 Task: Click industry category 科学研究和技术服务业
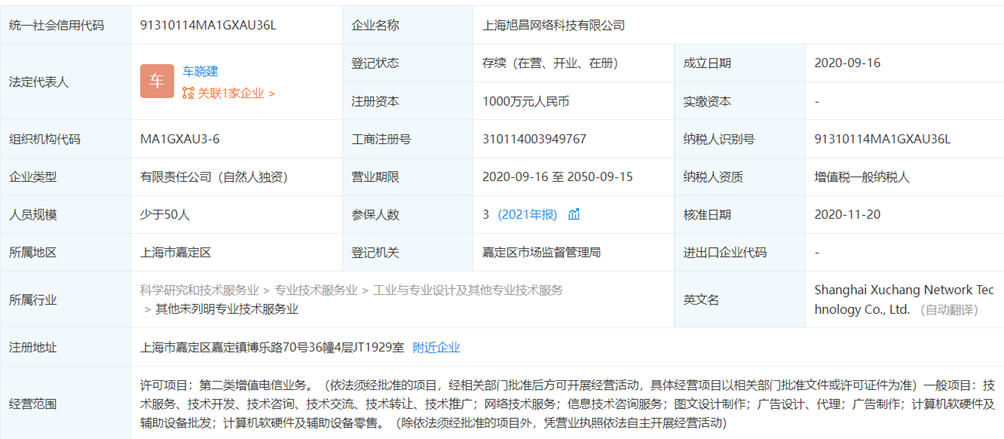point(199,290)
